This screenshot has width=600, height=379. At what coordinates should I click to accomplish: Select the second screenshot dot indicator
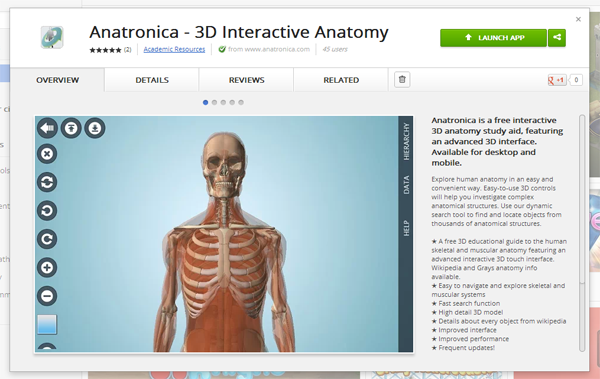pos(214,102)
